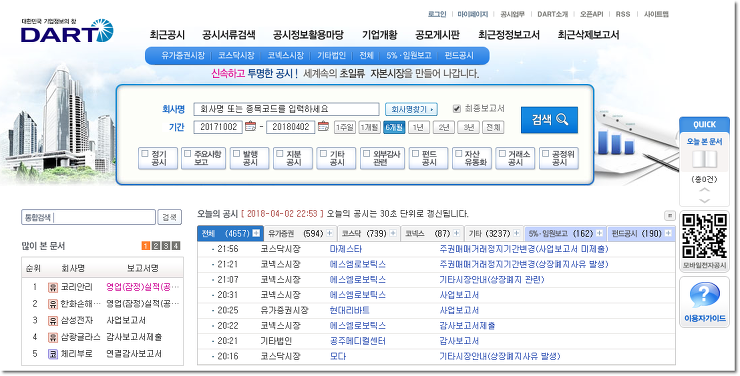Viewport: 740px width, 376px height.
Task: Open the 오늘 본 문서 book icon
Action: coord(704,159)
